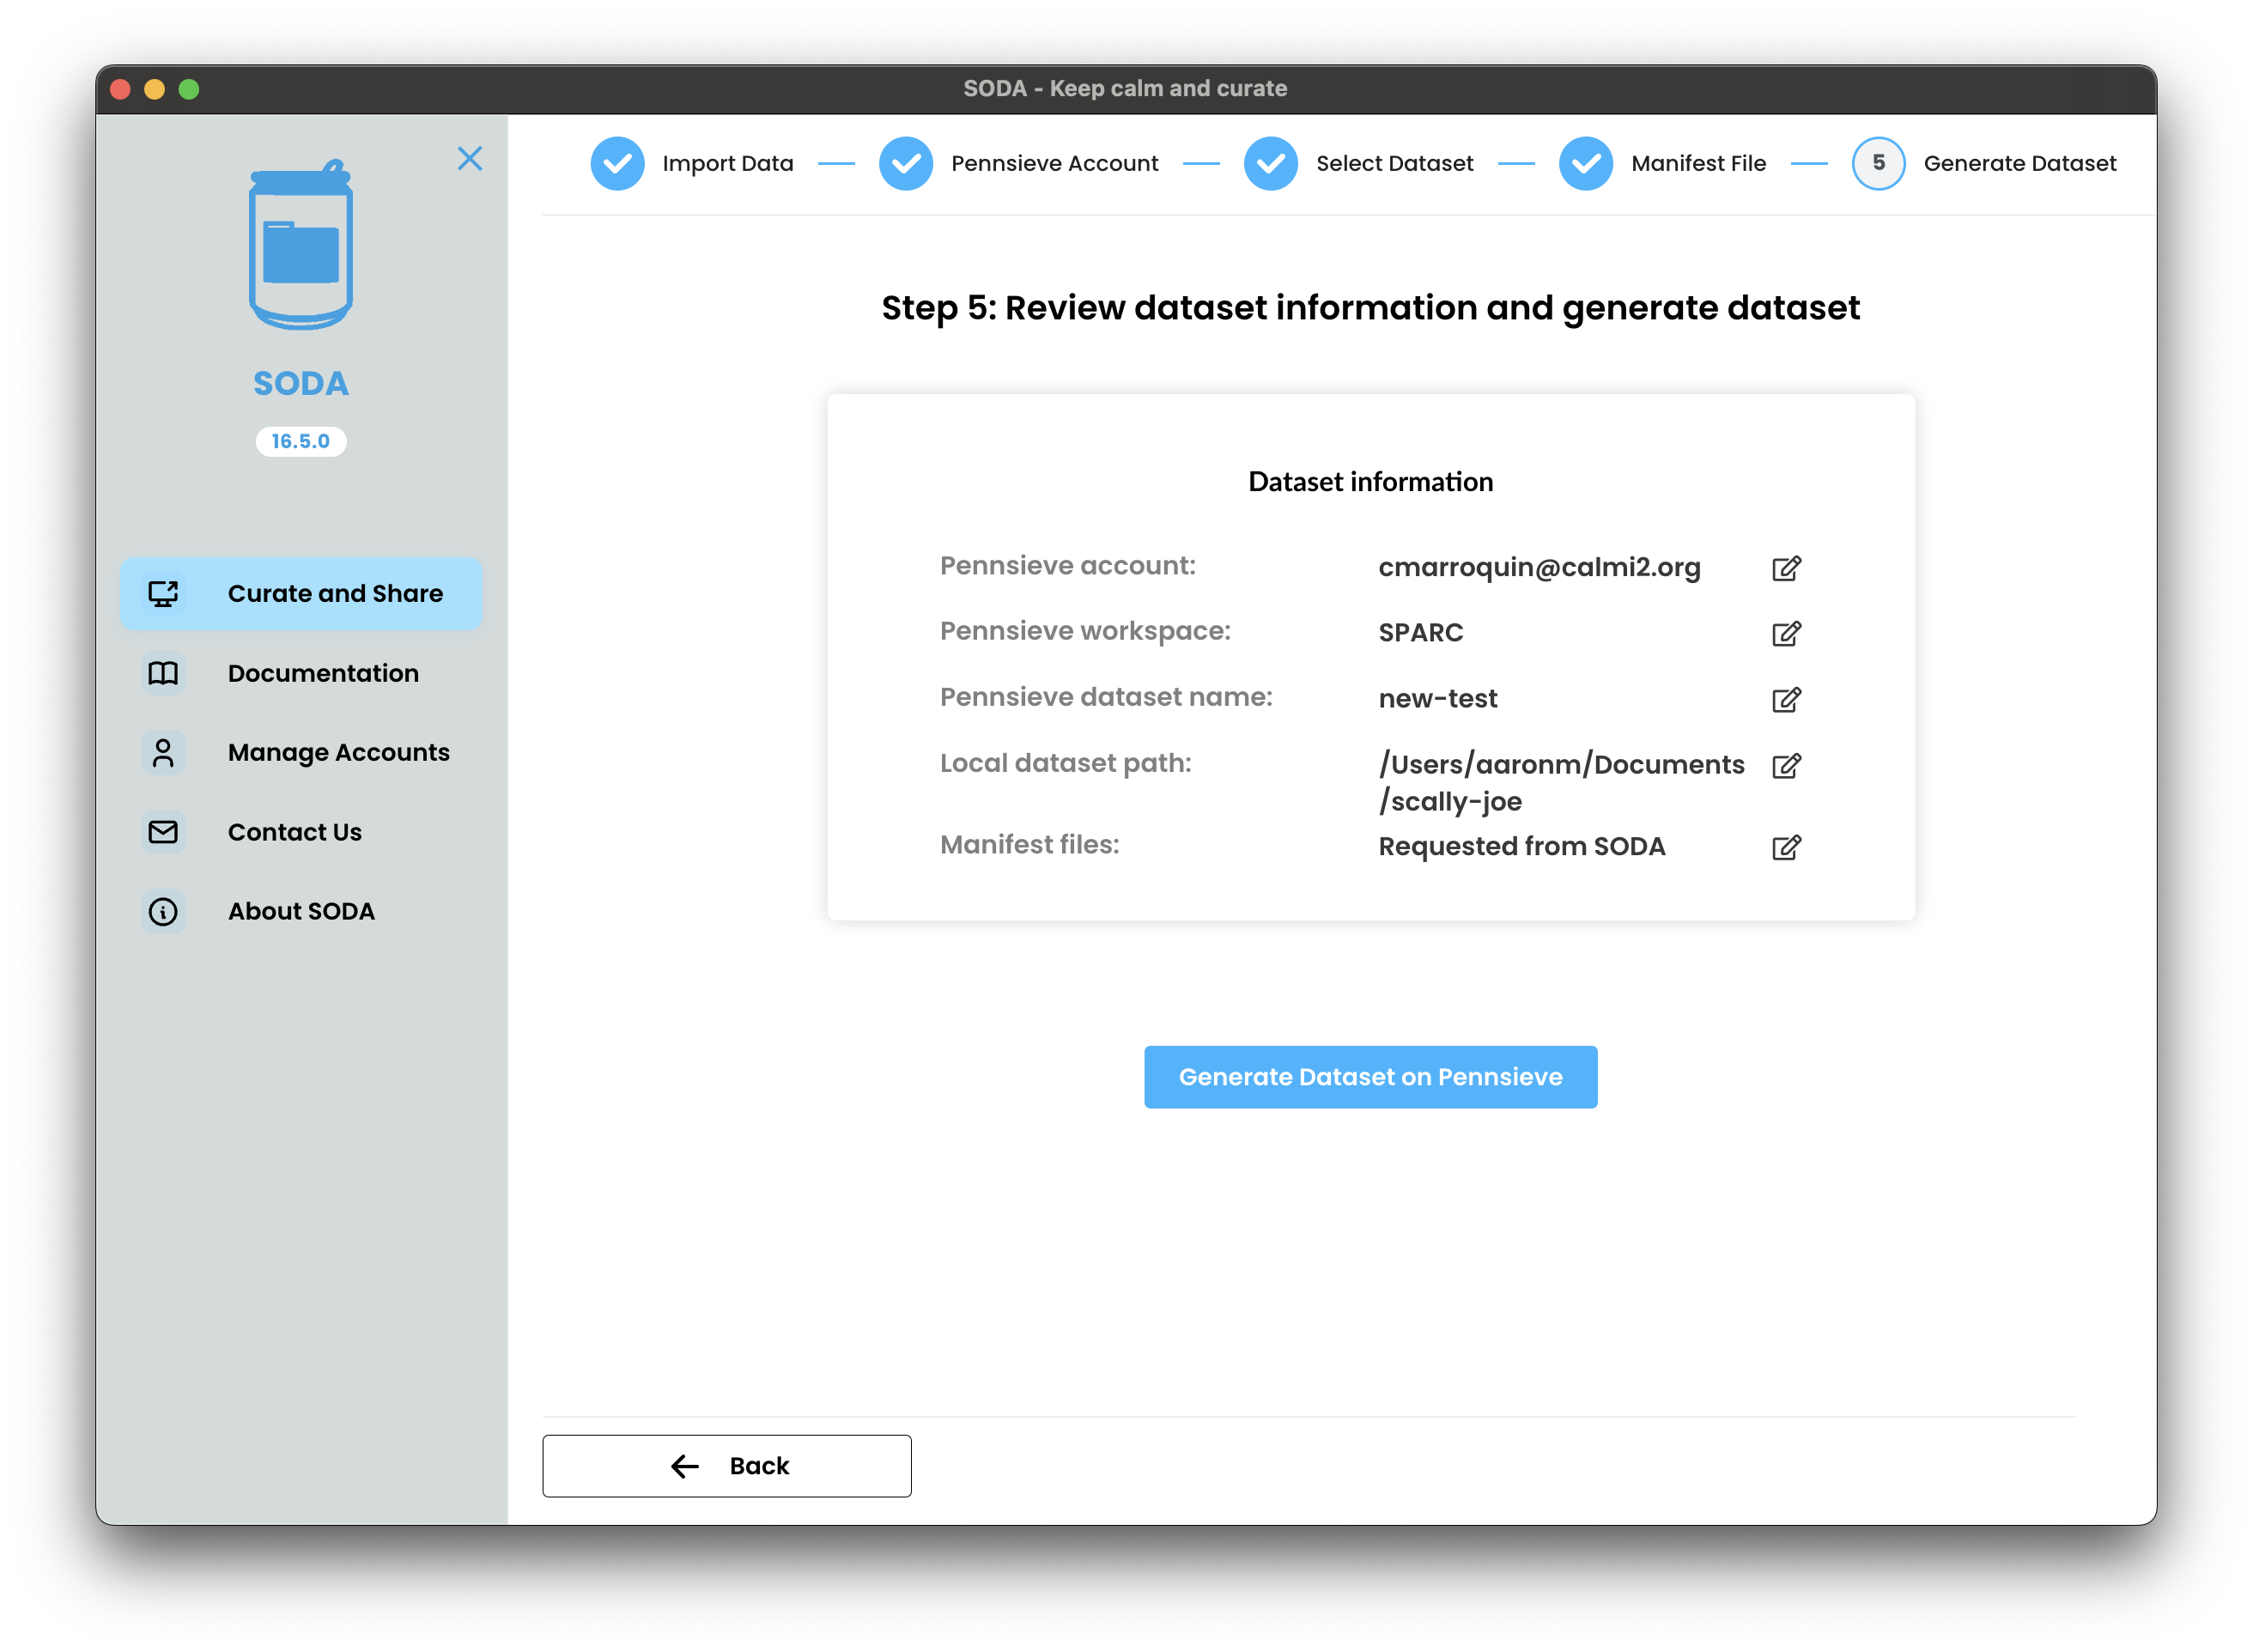Viewport: 2253px width, 1652px height.
Task: Click the About SODA info icon
Action: (163, 911)
